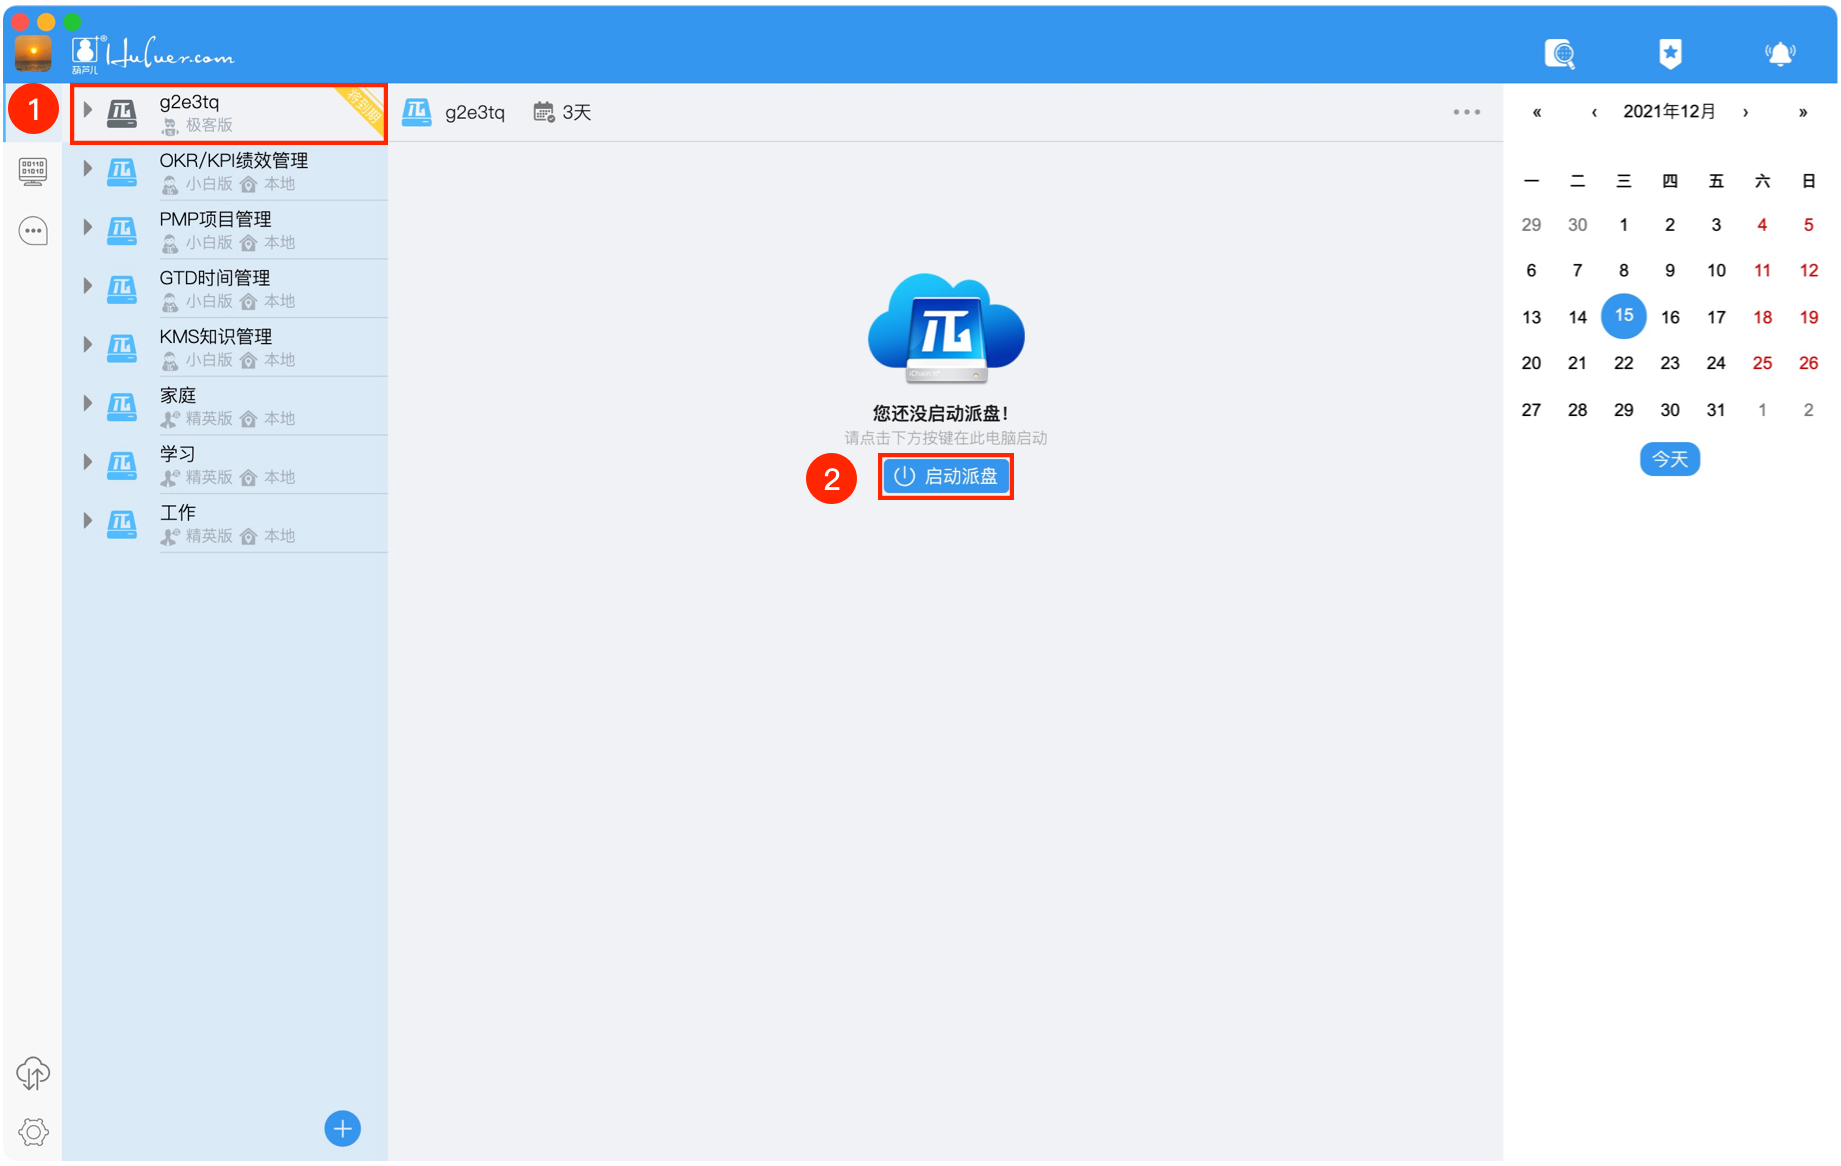
Task: Select the GTD时间管理 row
Action: (x=227, y=289)
